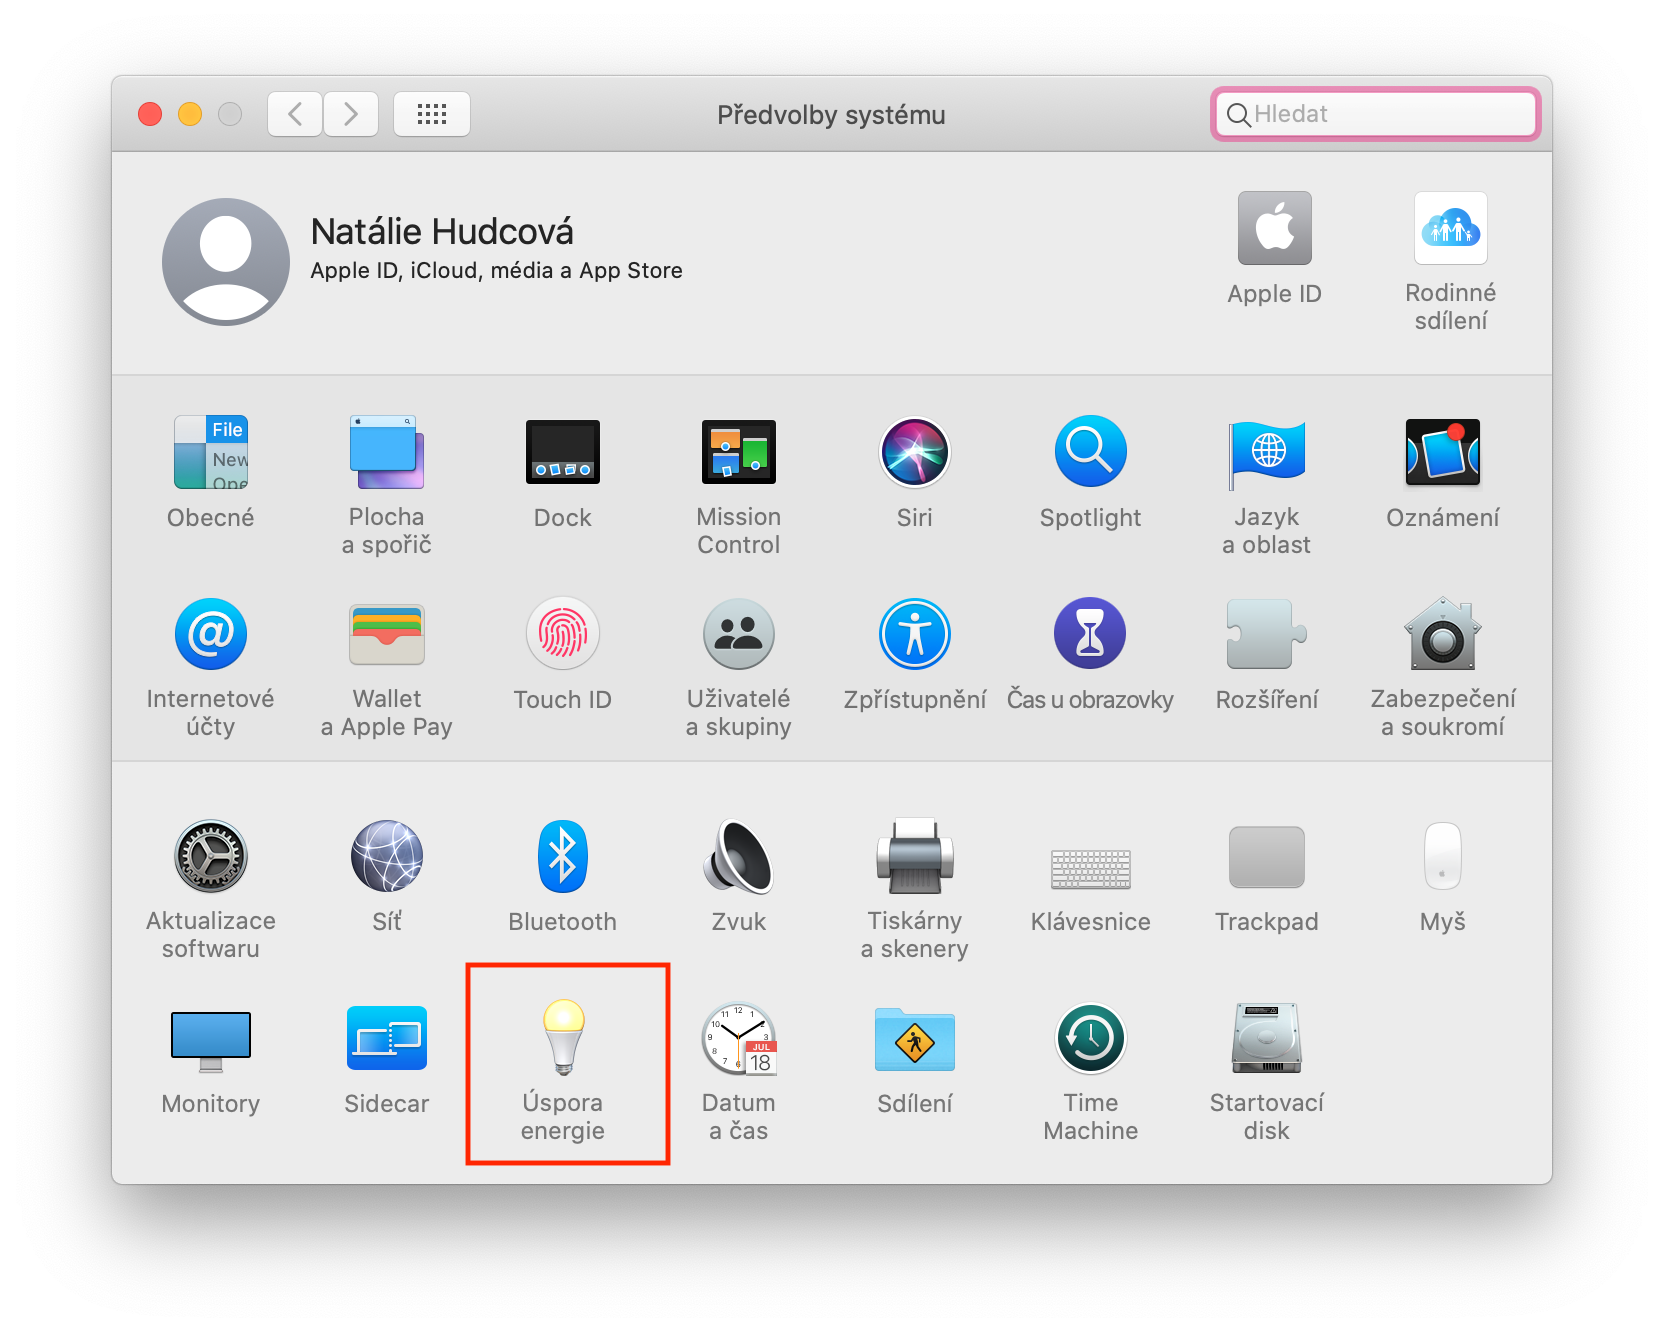This screenshot has height=1332, width=1664.
Task: Show all preferences with the grid button
Action: [432, 114]
